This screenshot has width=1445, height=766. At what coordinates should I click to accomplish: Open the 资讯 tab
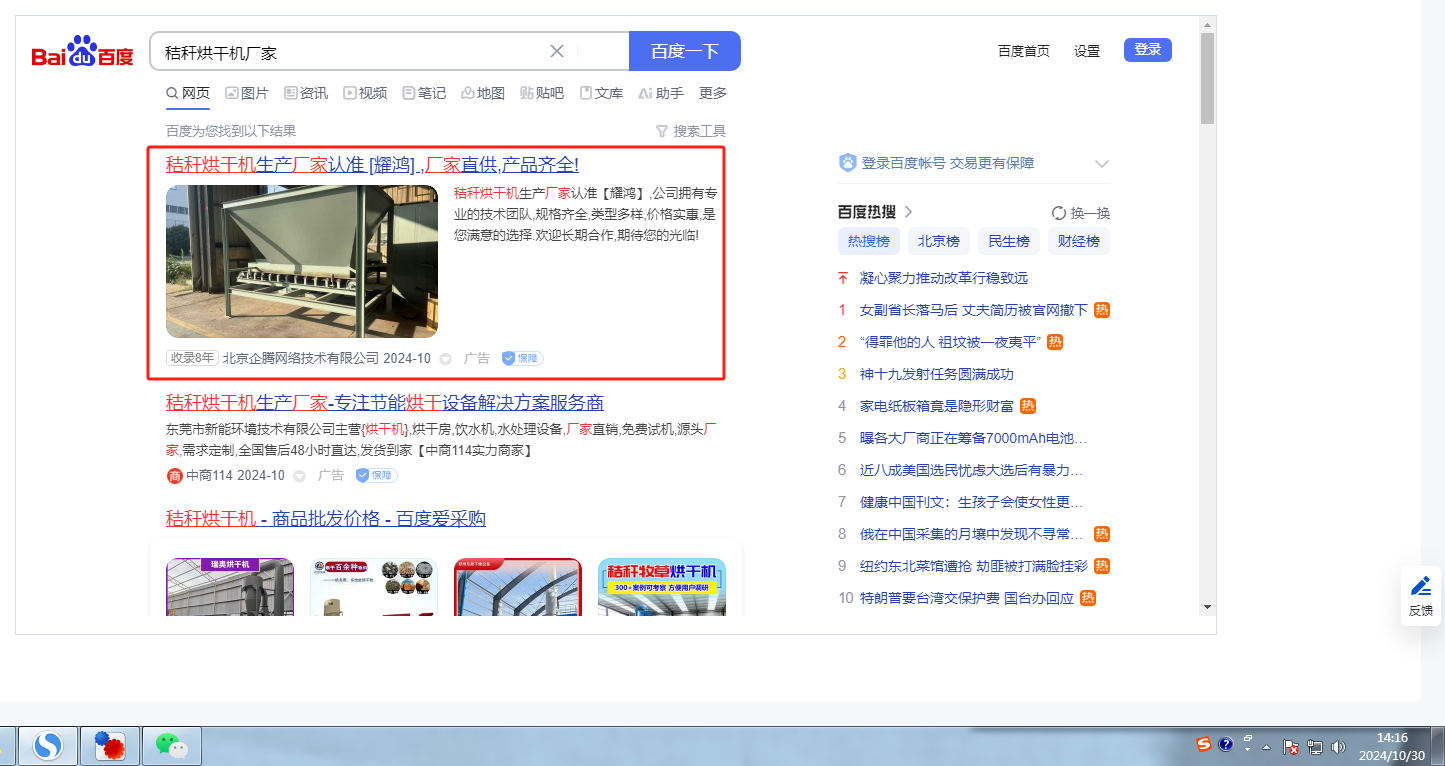click(x=306, y=93)
